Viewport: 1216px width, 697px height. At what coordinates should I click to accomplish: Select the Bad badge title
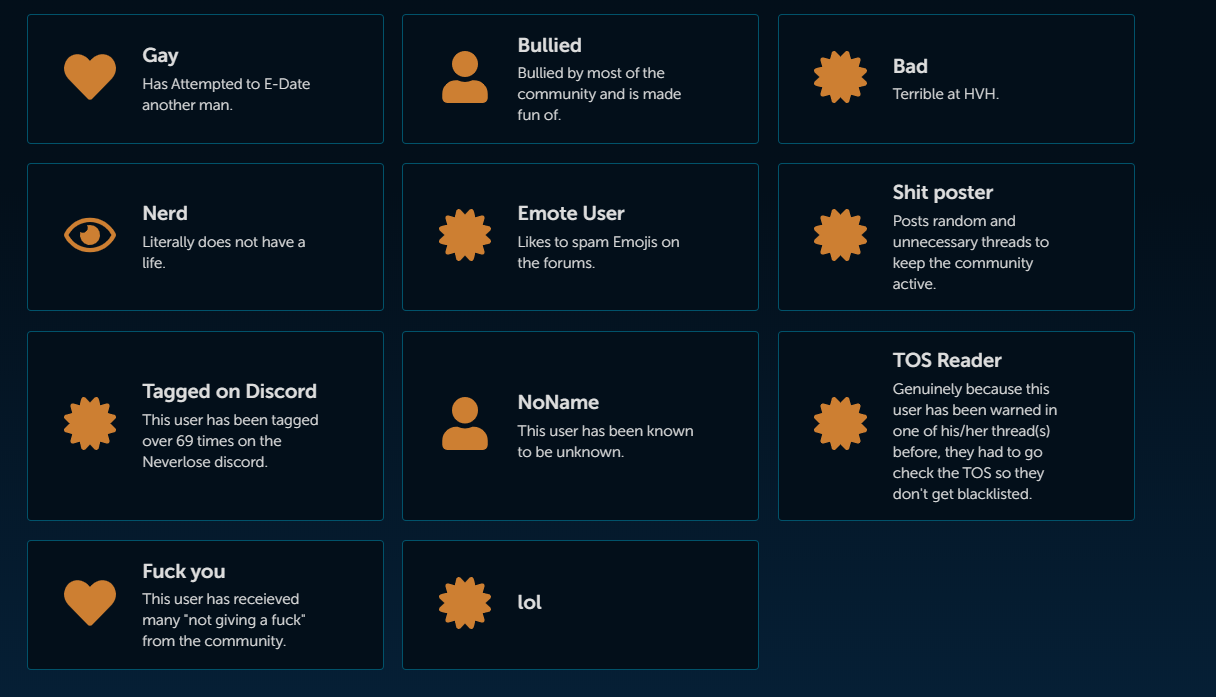[910, 66]
